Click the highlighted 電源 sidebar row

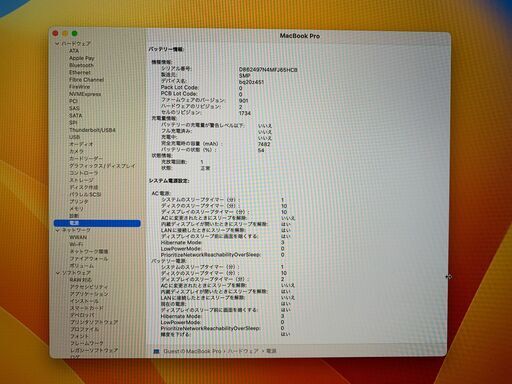tap(97, 223)
